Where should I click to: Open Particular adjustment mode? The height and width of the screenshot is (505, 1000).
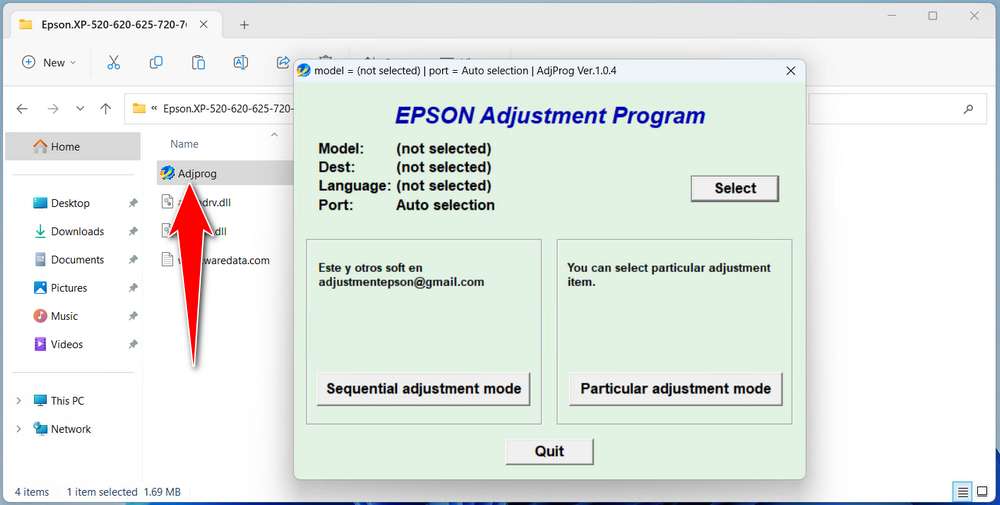point(675,388)
